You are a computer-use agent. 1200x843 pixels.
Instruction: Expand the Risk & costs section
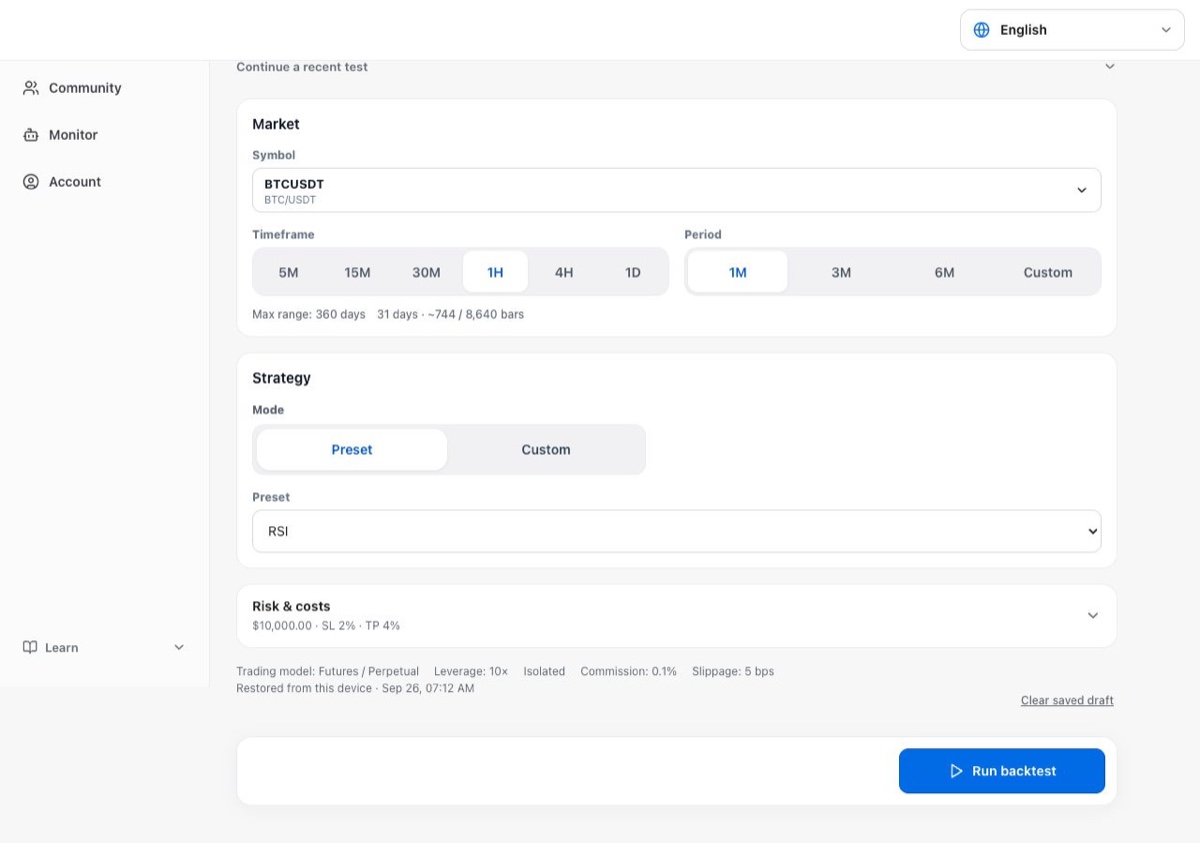677,616
